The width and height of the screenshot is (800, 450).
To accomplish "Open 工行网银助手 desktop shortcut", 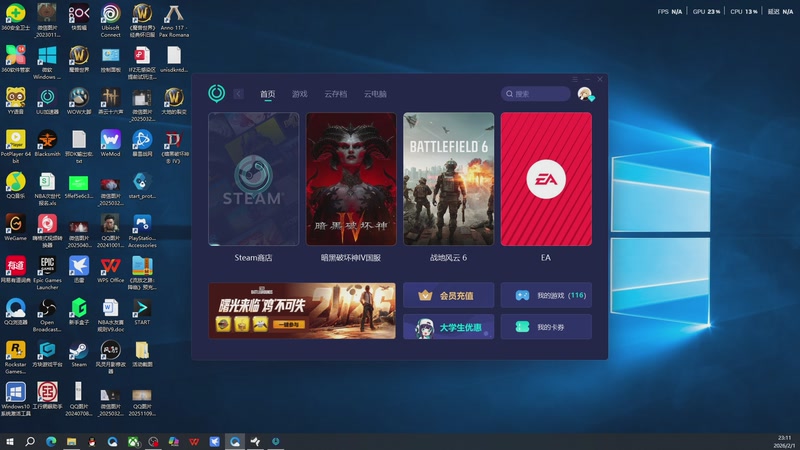I will pos(47,395).
